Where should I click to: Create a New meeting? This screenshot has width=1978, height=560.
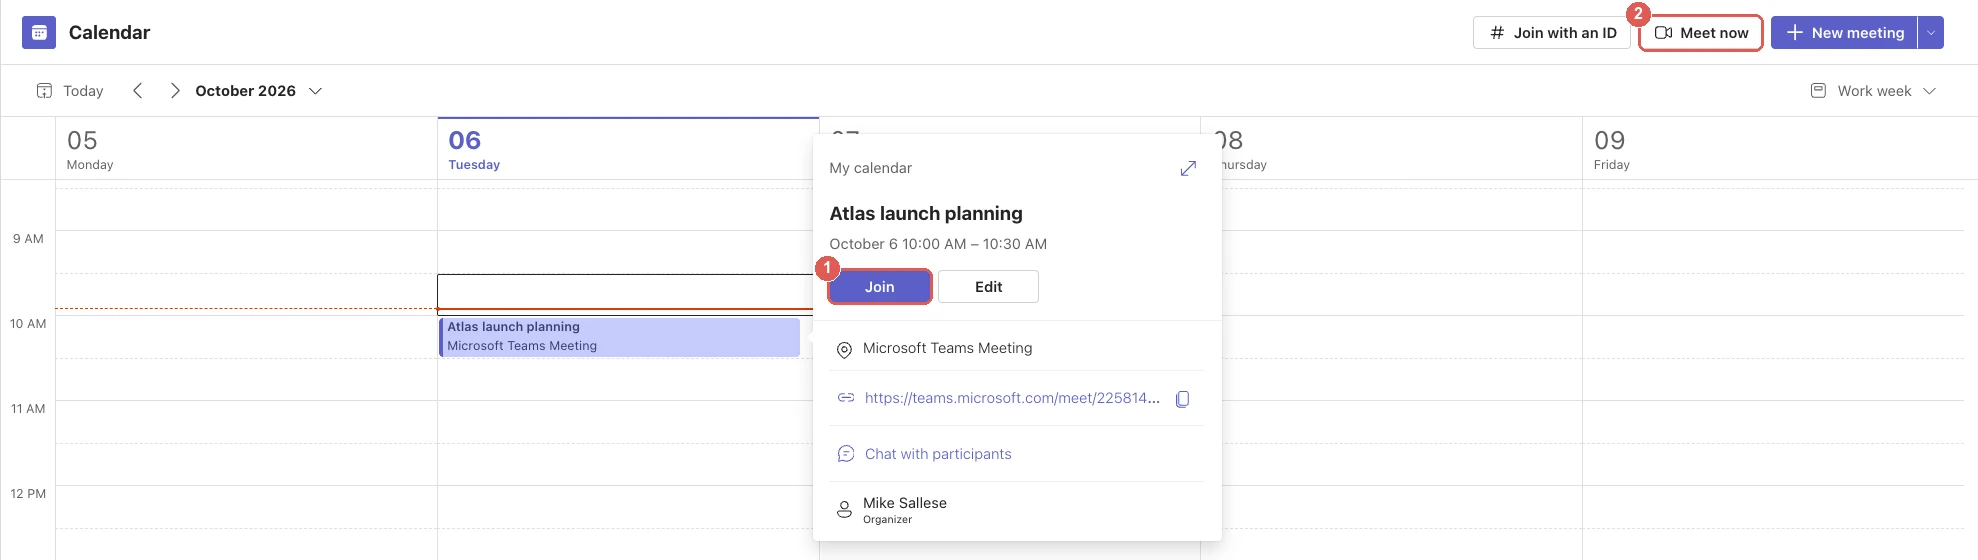1844,33
